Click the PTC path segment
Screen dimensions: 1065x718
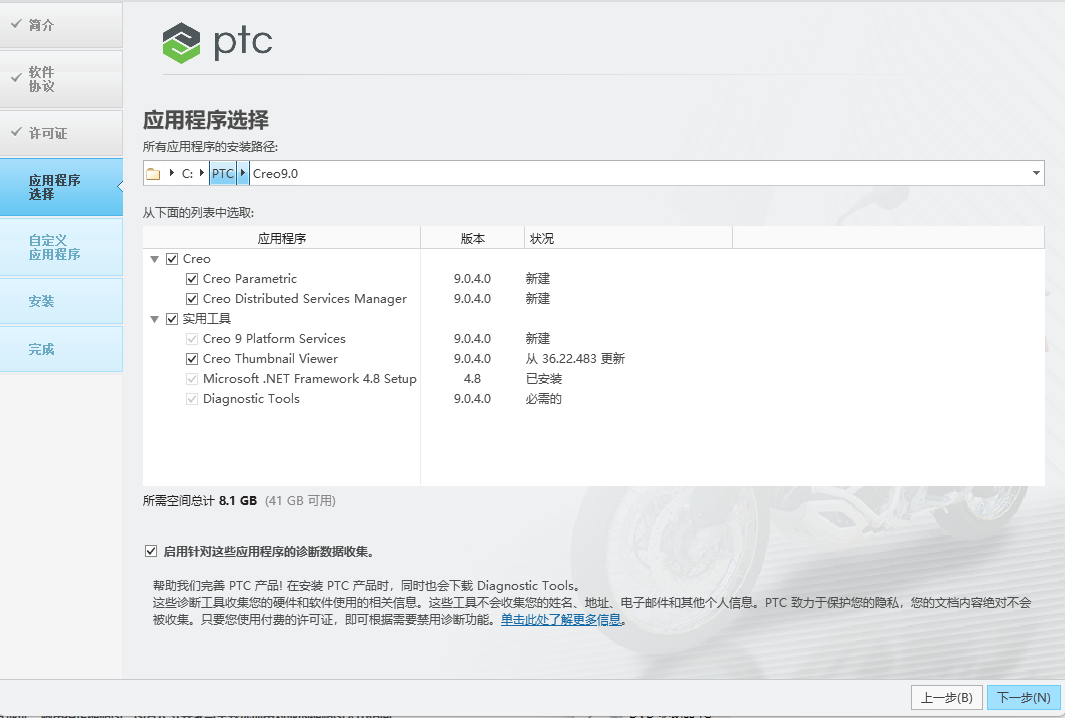tap(223, 173)
